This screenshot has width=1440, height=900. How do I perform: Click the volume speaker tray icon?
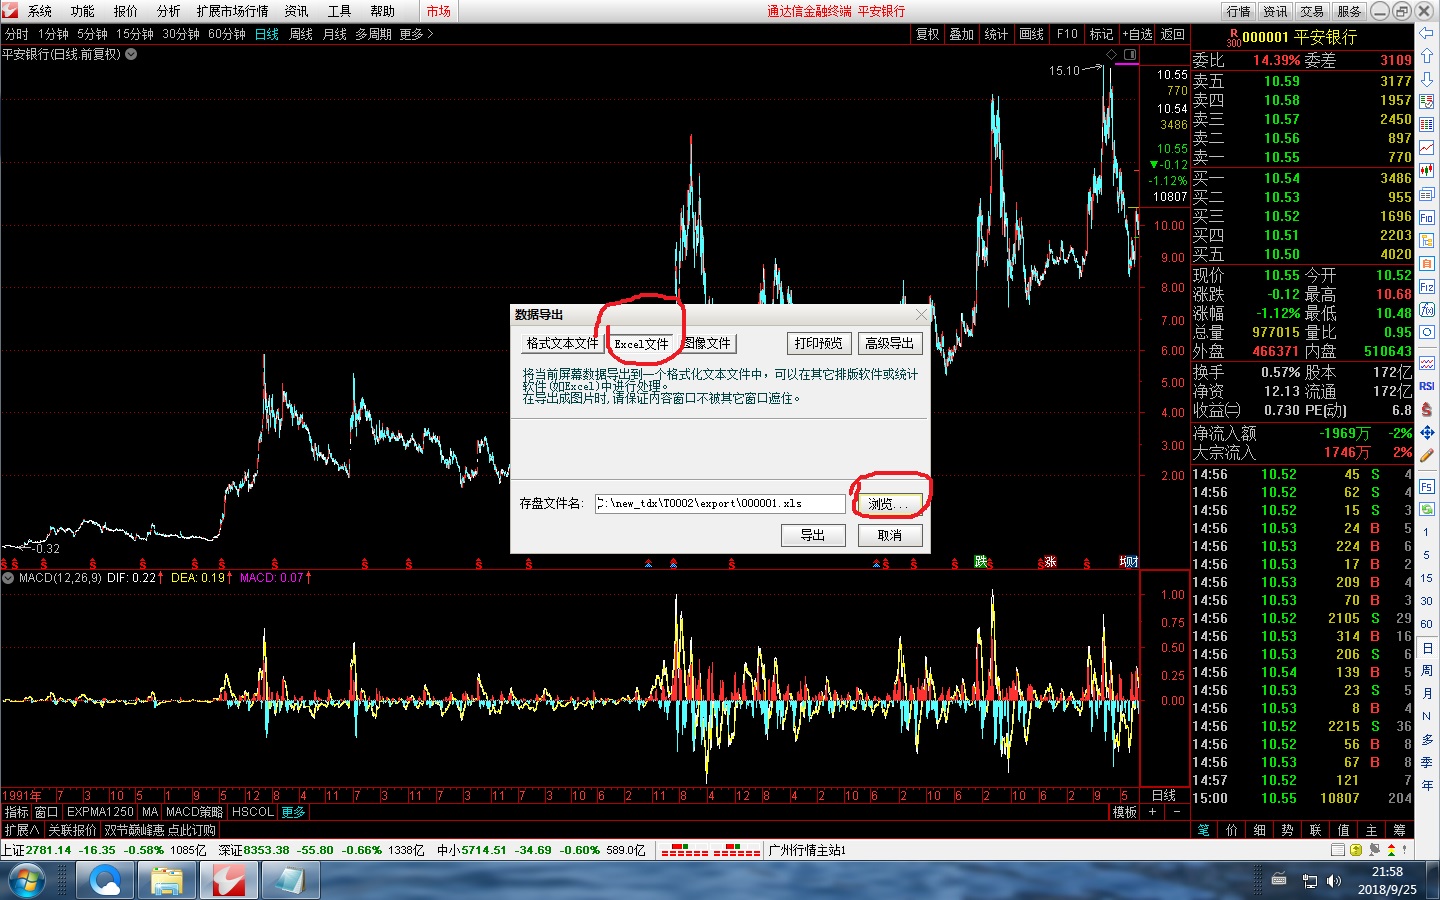(x=1334, y=881)
